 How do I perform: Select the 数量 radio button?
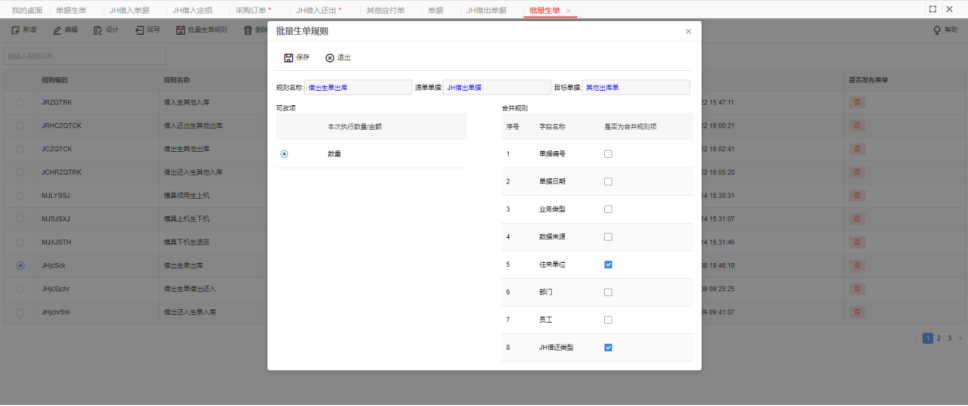pyautogui.click(x=284, y=154)
